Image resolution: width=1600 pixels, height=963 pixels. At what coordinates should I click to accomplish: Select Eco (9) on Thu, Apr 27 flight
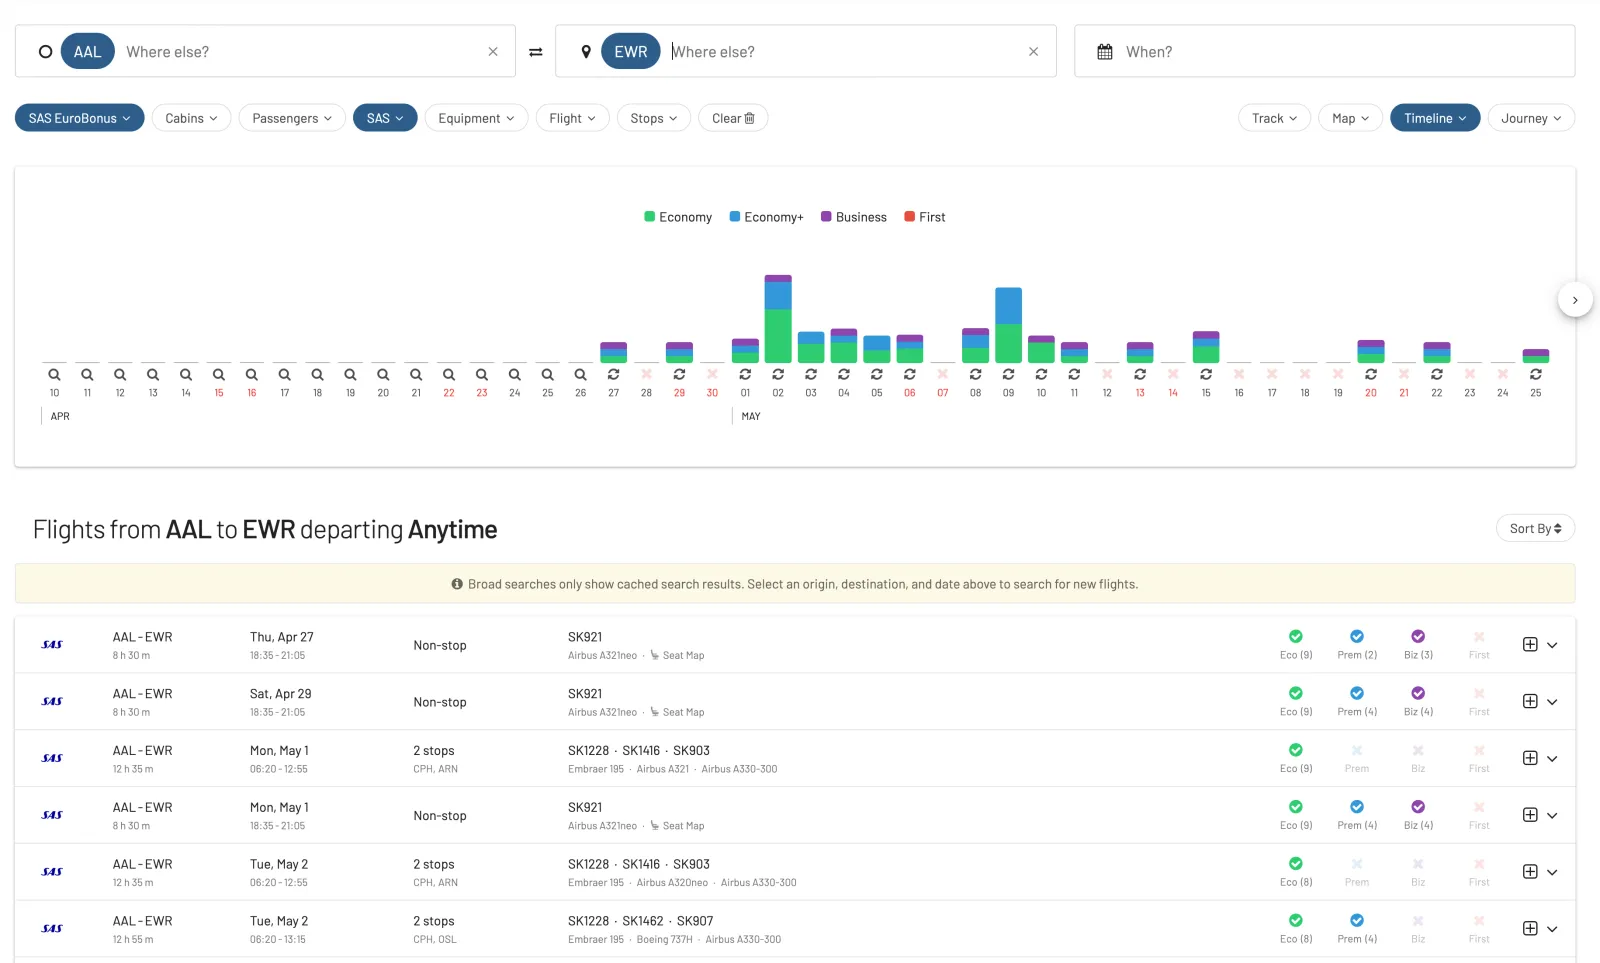(x=1296, y=645)
